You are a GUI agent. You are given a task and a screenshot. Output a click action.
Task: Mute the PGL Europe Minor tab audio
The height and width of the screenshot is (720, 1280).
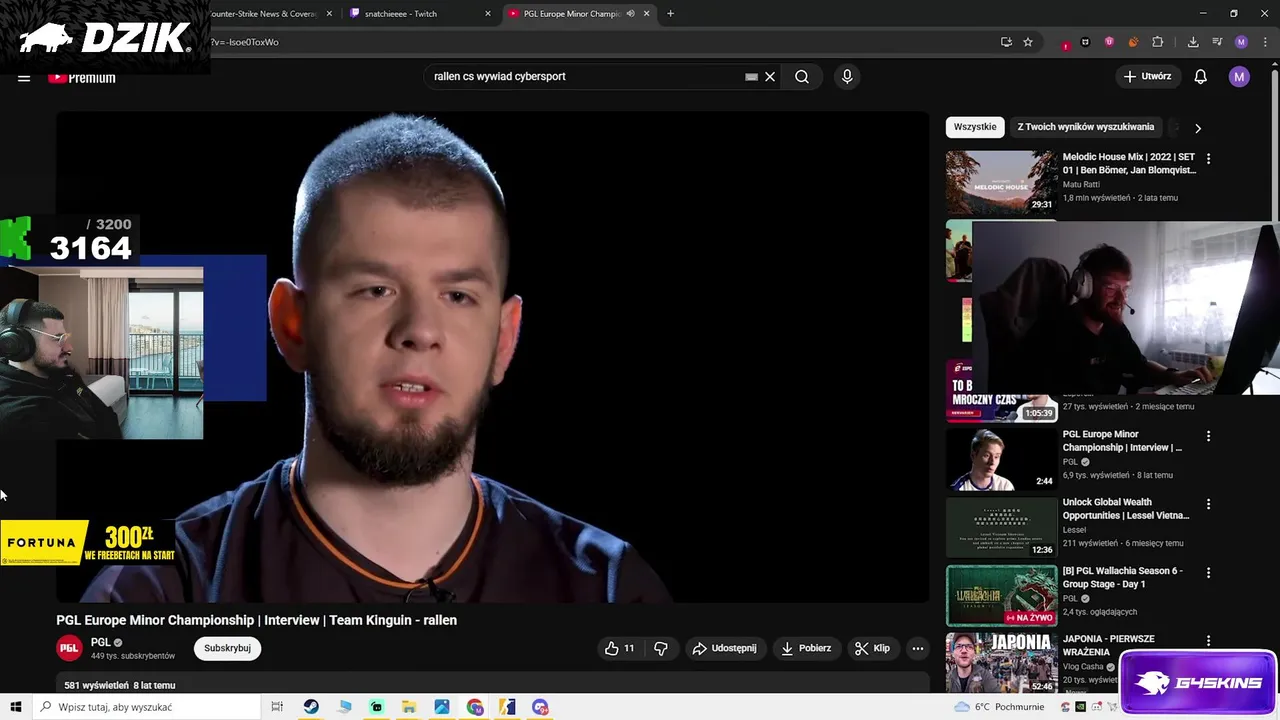(630, 13)
